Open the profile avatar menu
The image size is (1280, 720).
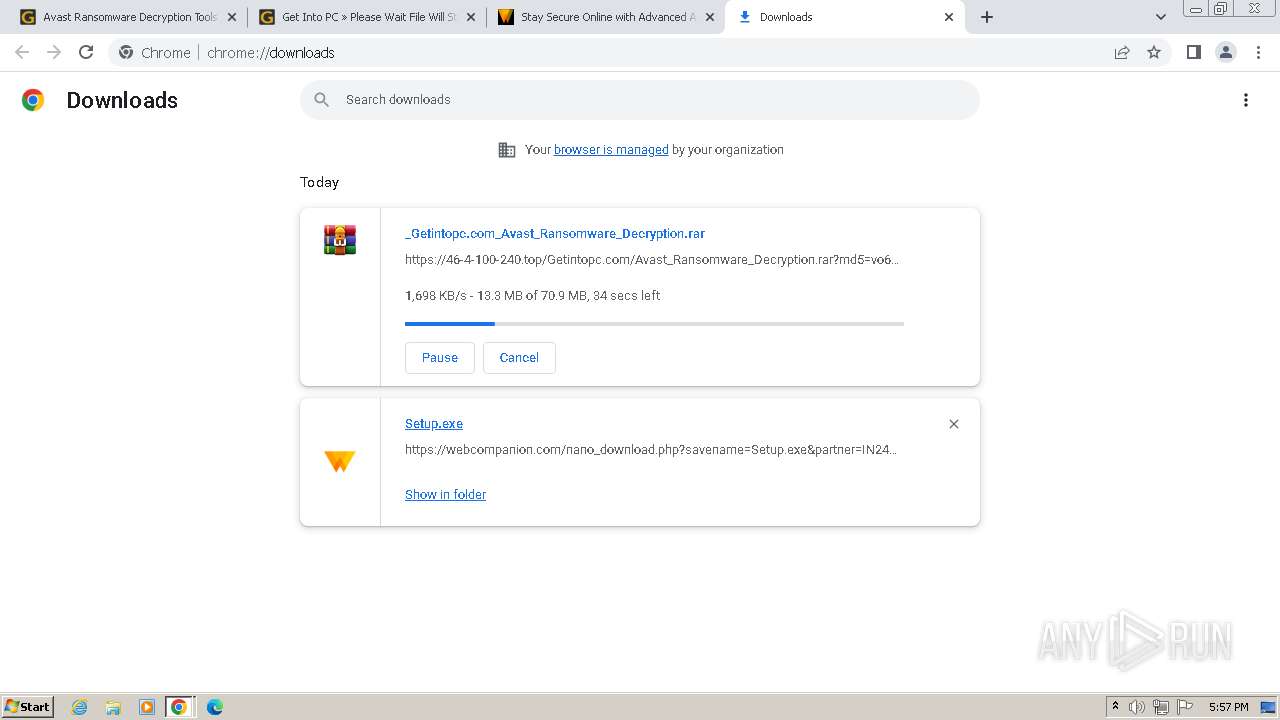click(1225, 52)
